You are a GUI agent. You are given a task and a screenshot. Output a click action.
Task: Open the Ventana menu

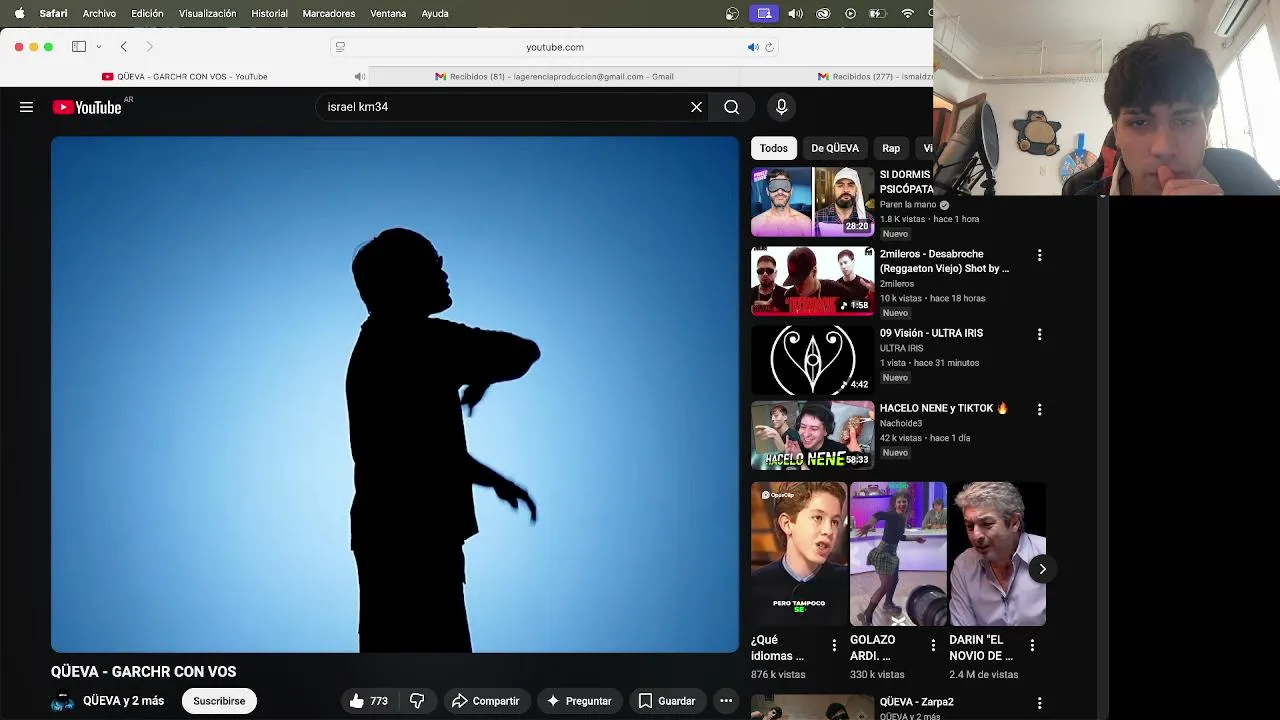[388, 13]
